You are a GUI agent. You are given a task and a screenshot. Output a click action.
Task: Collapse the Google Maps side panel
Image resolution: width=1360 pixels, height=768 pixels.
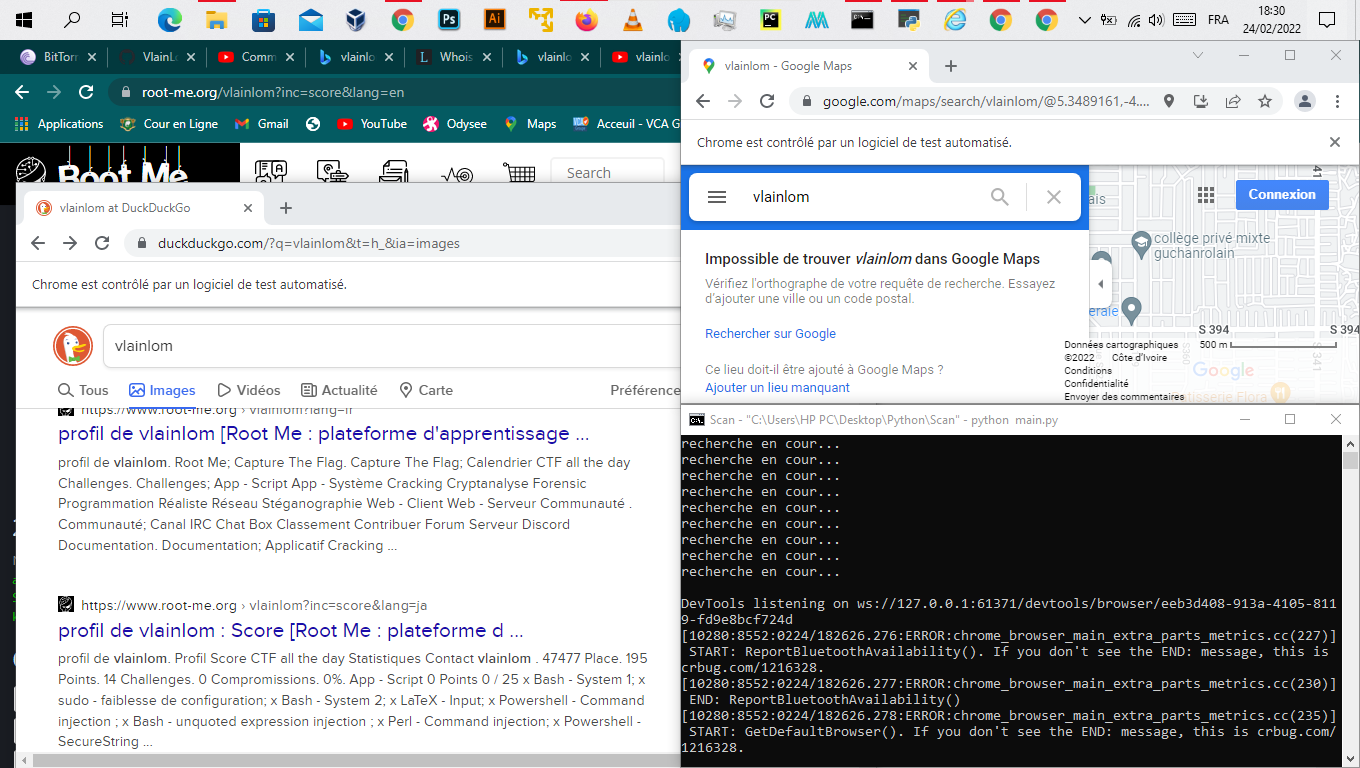point(1100,283)
